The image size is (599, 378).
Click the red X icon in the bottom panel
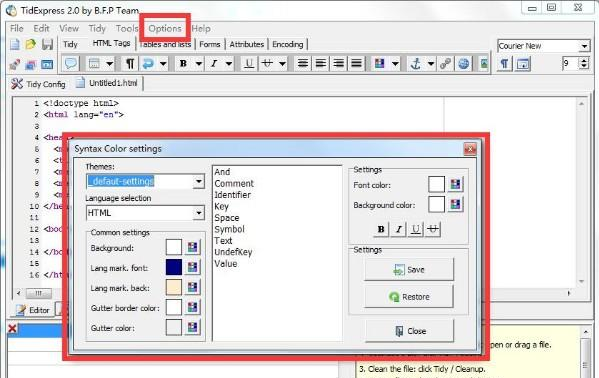click(12, 328)
